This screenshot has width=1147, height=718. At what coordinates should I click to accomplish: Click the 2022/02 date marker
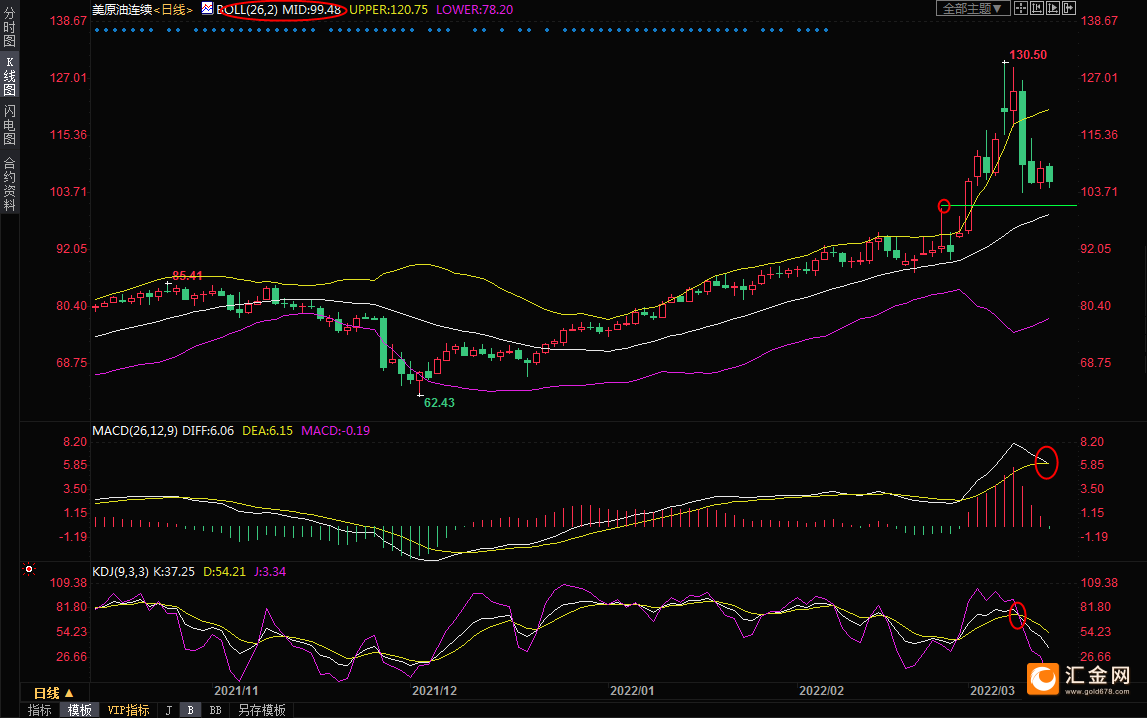pyautogui.click(x=821, y=691)
